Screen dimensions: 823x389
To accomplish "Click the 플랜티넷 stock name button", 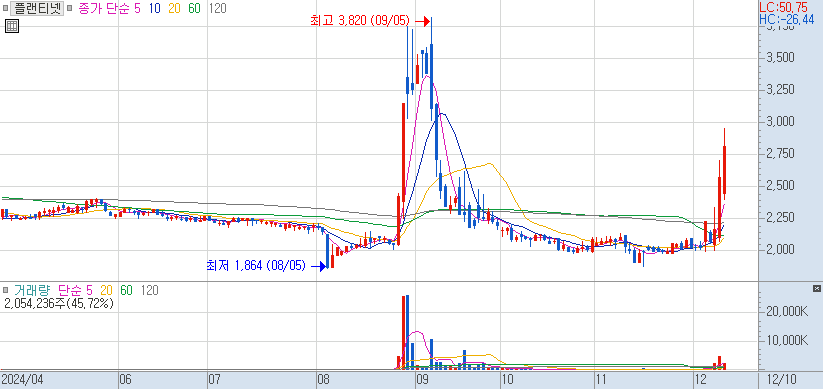I will [37, 8].
